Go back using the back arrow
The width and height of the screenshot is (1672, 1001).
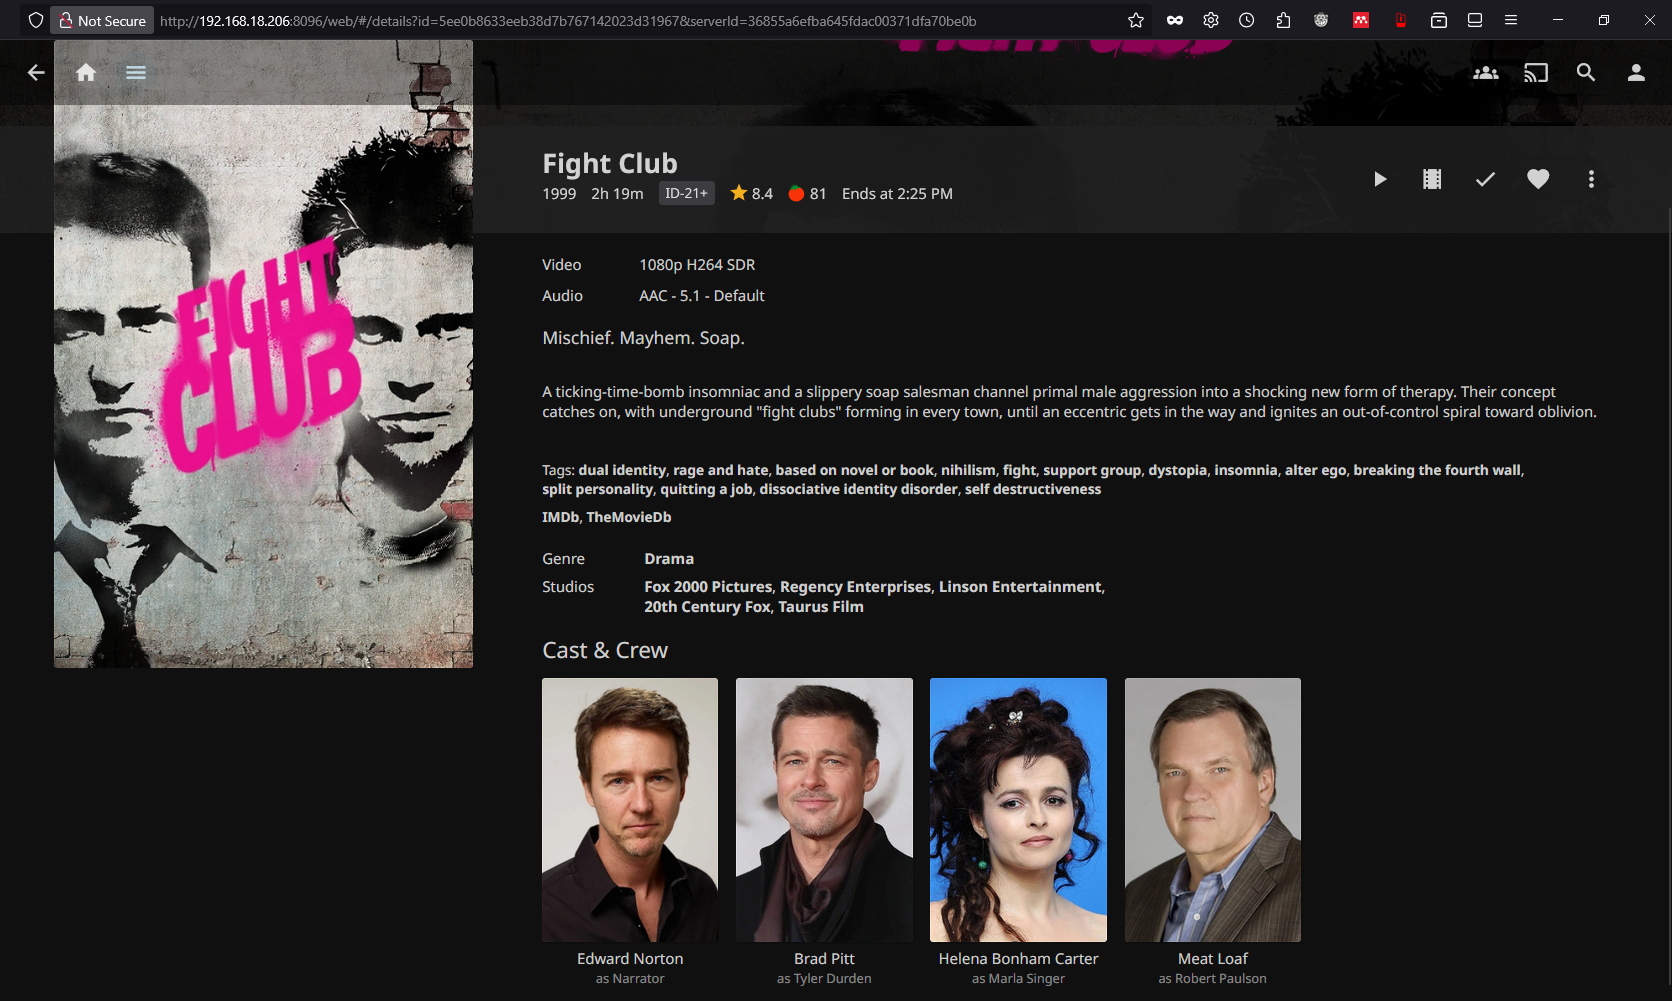click(36, 72)
